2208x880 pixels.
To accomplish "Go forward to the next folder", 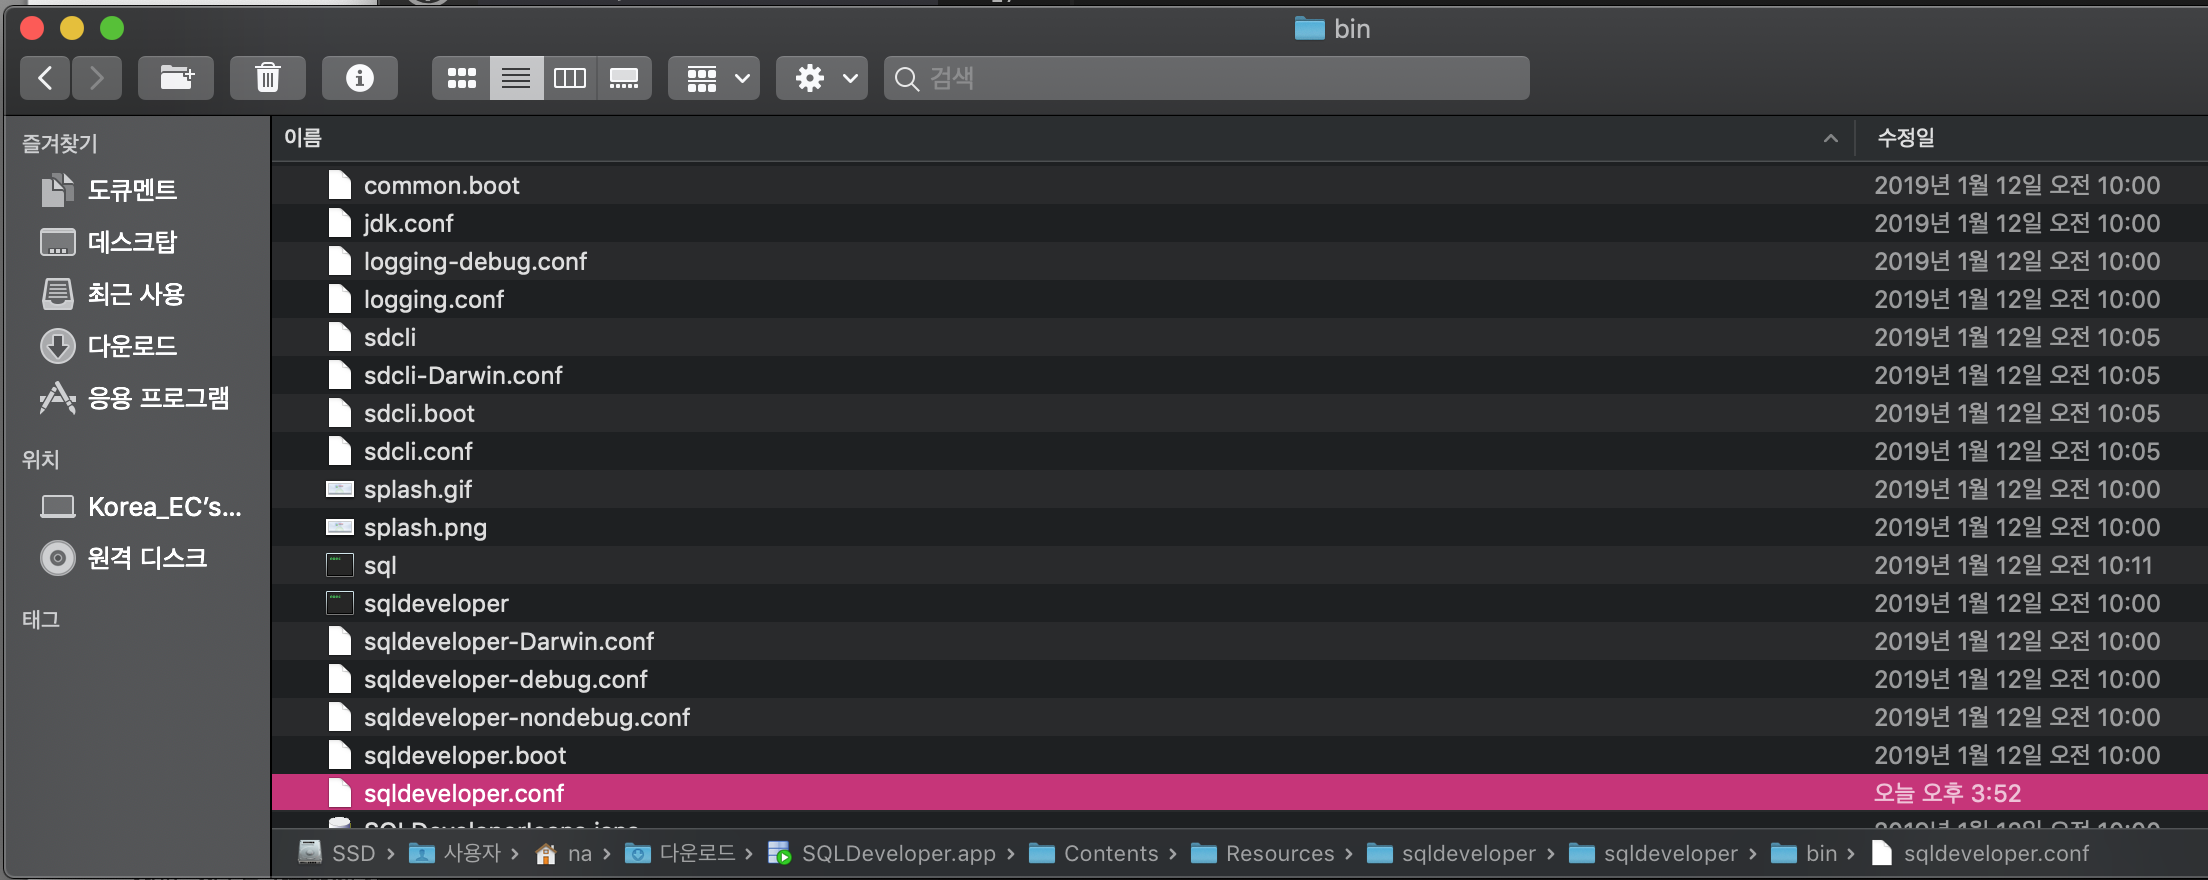I will (x=97, y=78).
